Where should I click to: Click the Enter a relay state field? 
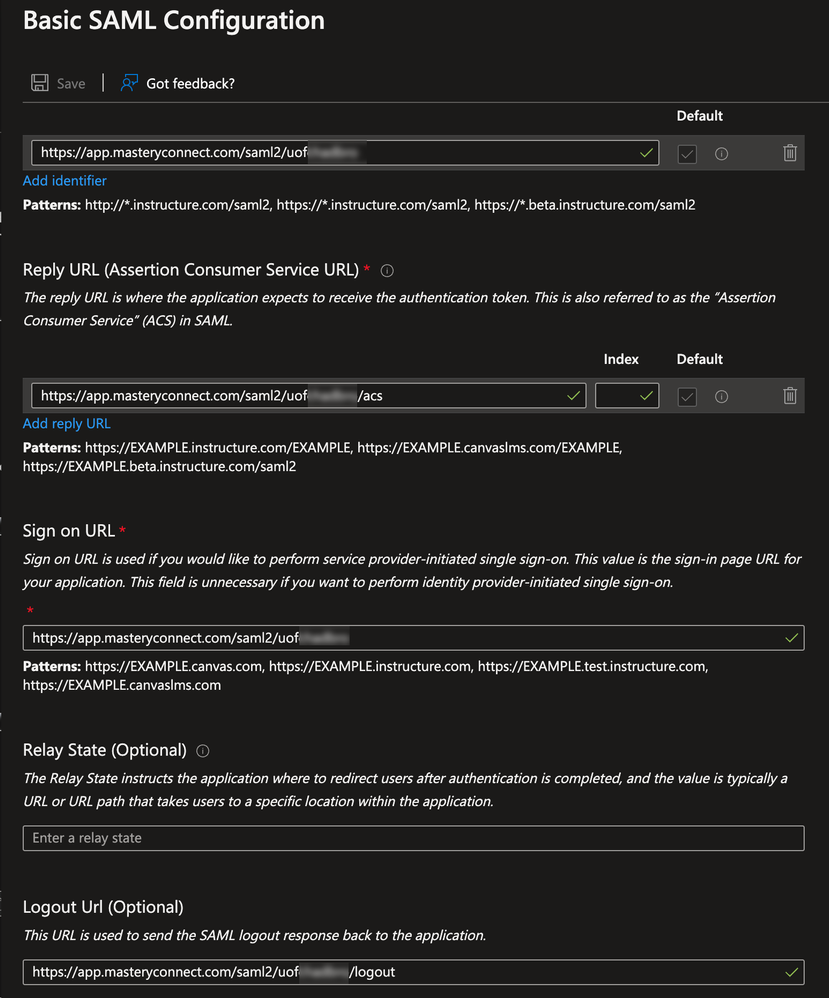click(x=413, y=838)
